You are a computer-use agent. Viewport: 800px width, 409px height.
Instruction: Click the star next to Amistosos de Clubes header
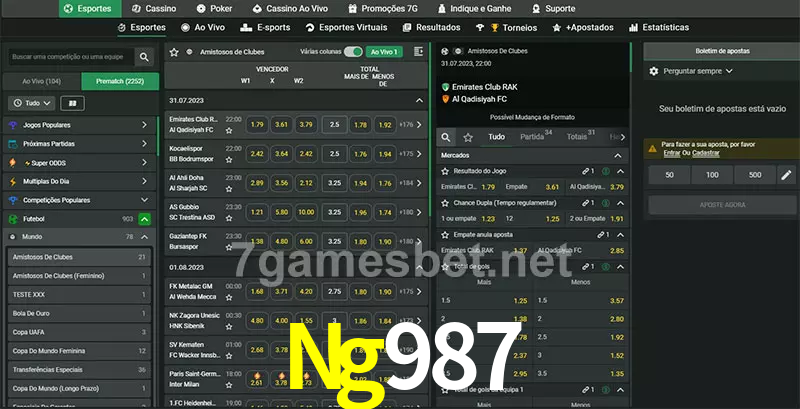point(174,51)
